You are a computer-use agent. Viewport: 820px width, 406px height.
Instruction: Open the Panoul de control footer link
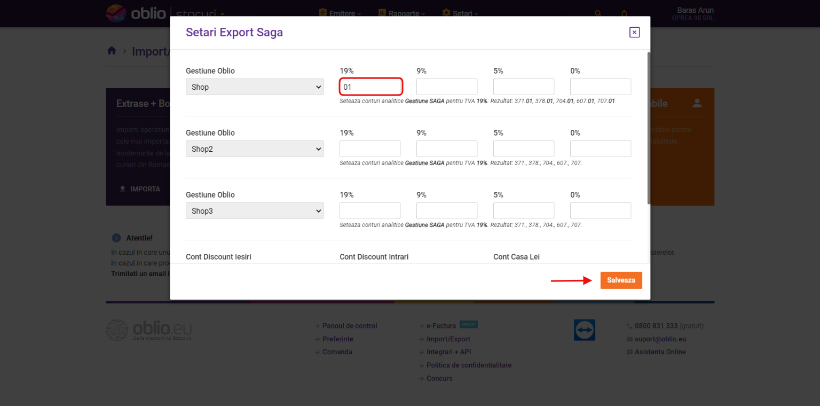click(350, 325)
